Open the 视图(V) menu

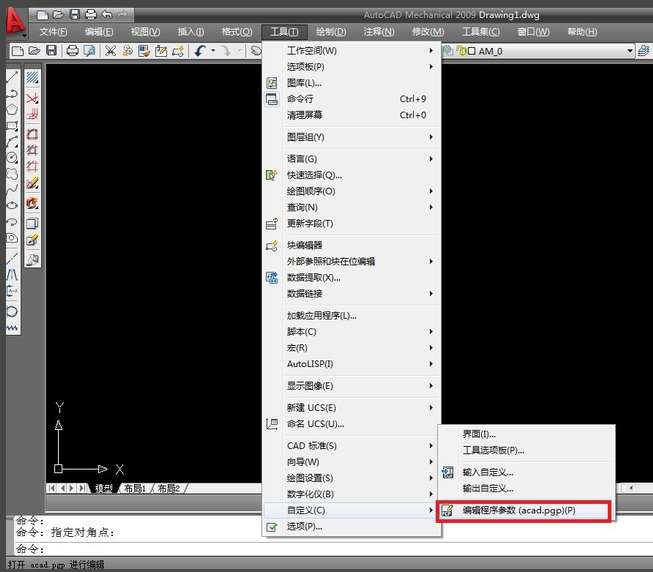pyautogui.click(x=145, y=32)
